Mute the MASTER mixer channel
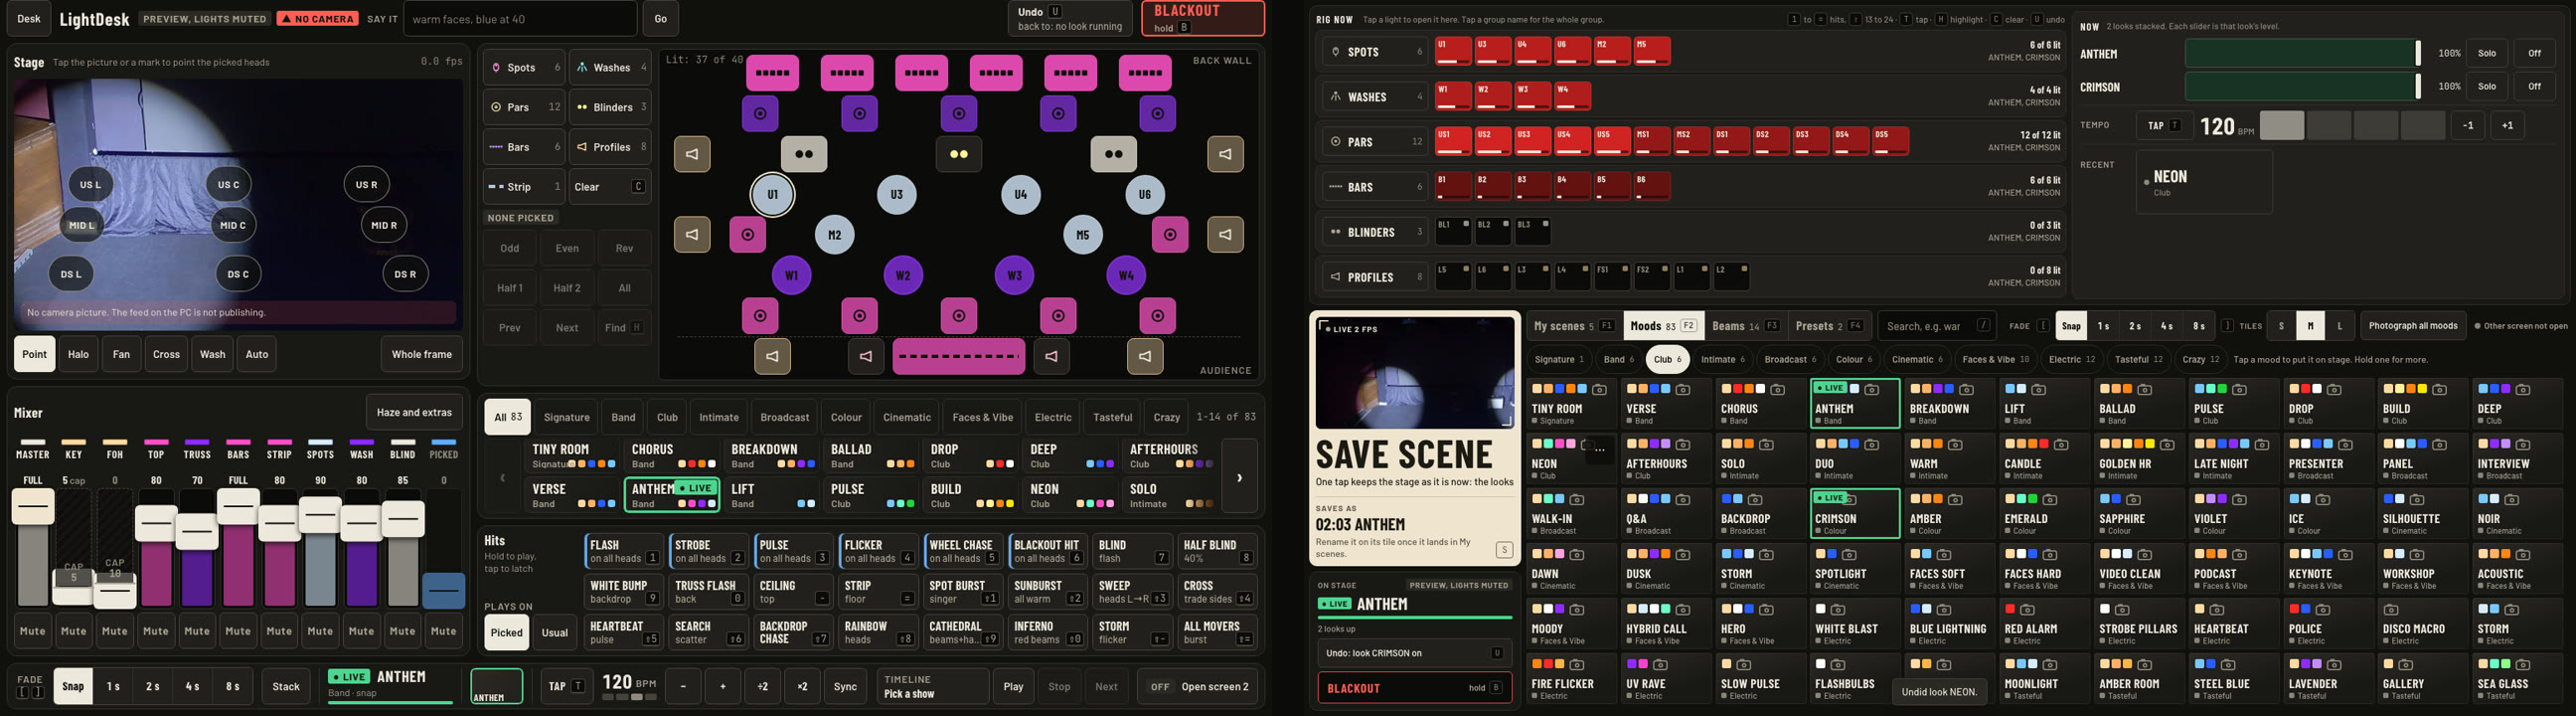2576x716 pixels. pyautogui.click(x=33, y=631)
